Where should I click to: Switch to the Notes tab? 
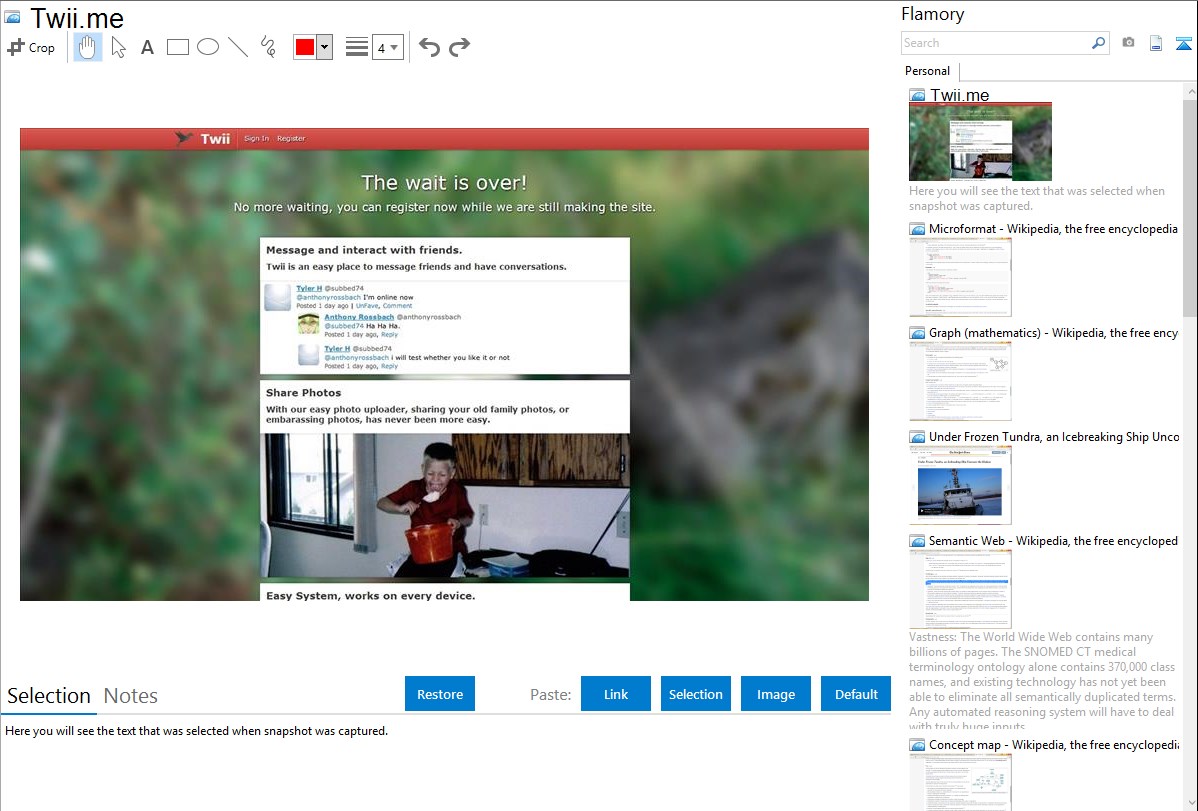[131, 696]
